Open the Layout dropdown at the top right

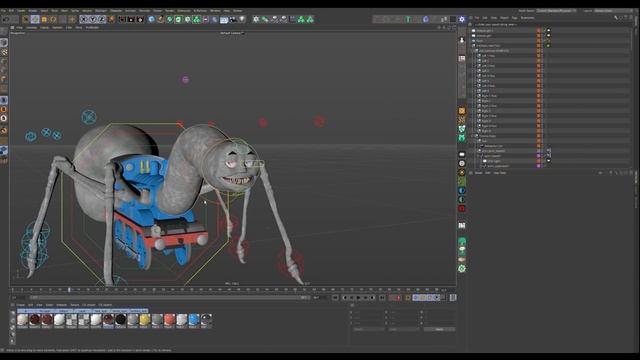[x=612, y=11]
